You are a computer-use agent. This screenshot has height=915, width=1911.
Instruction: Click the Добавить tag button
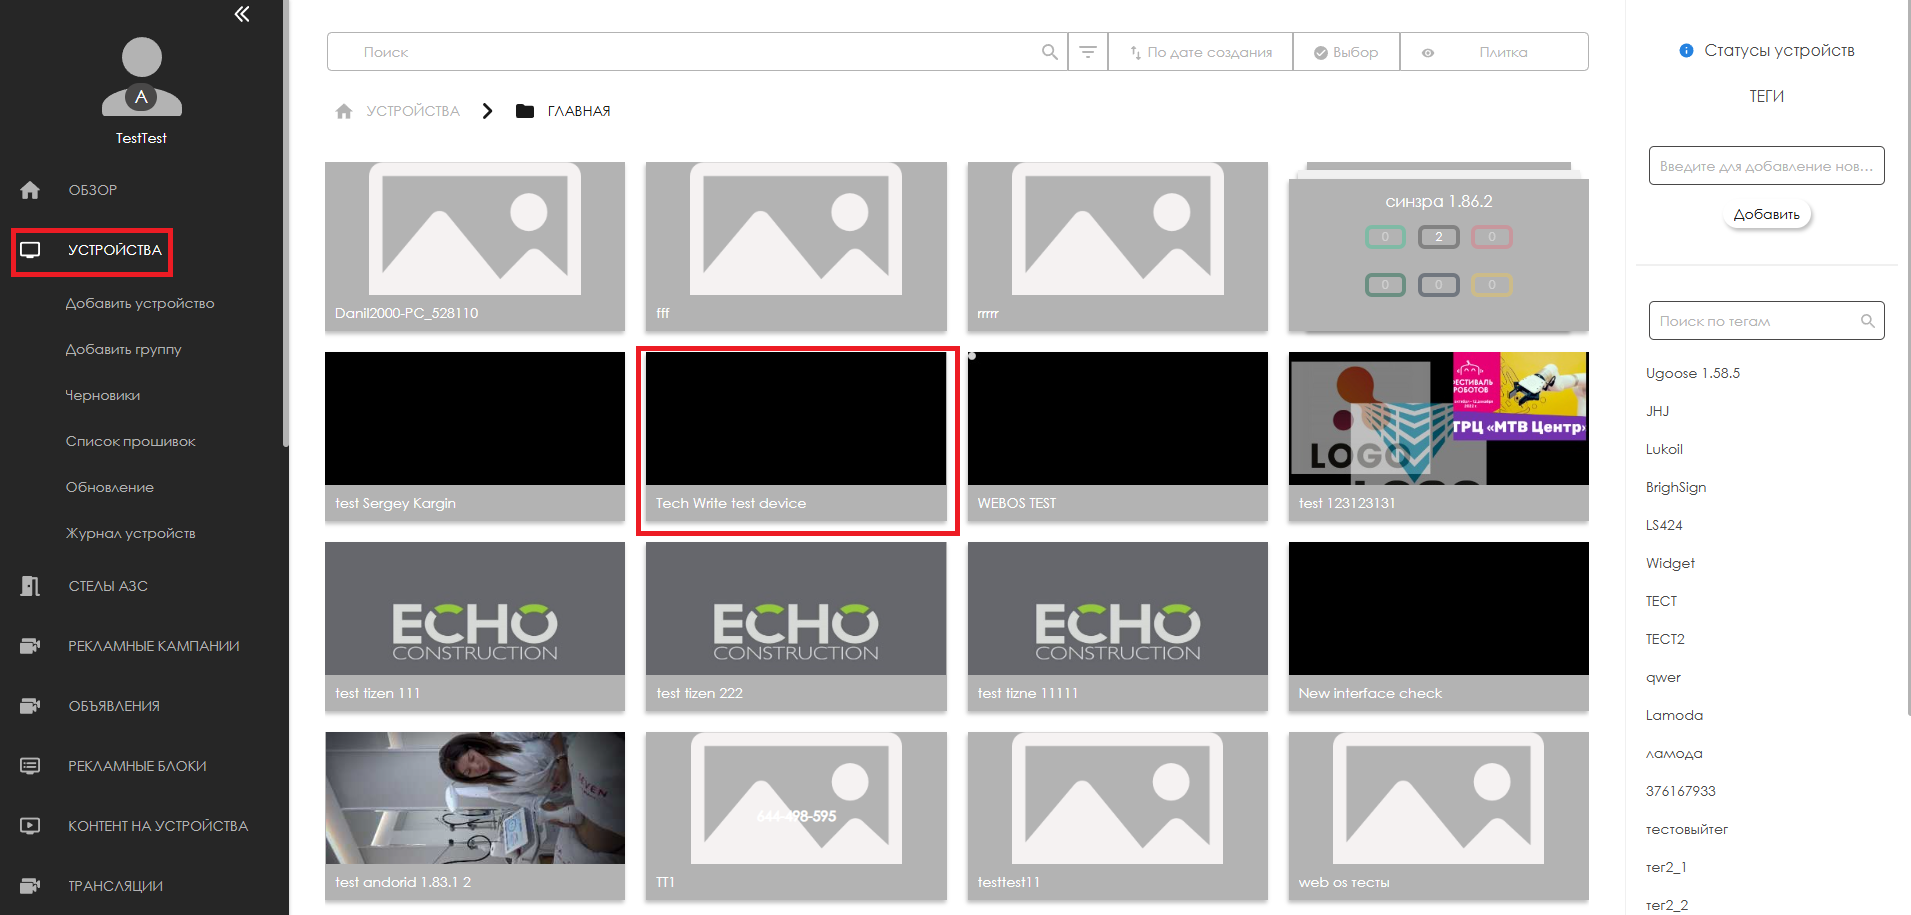[1766, 215]
